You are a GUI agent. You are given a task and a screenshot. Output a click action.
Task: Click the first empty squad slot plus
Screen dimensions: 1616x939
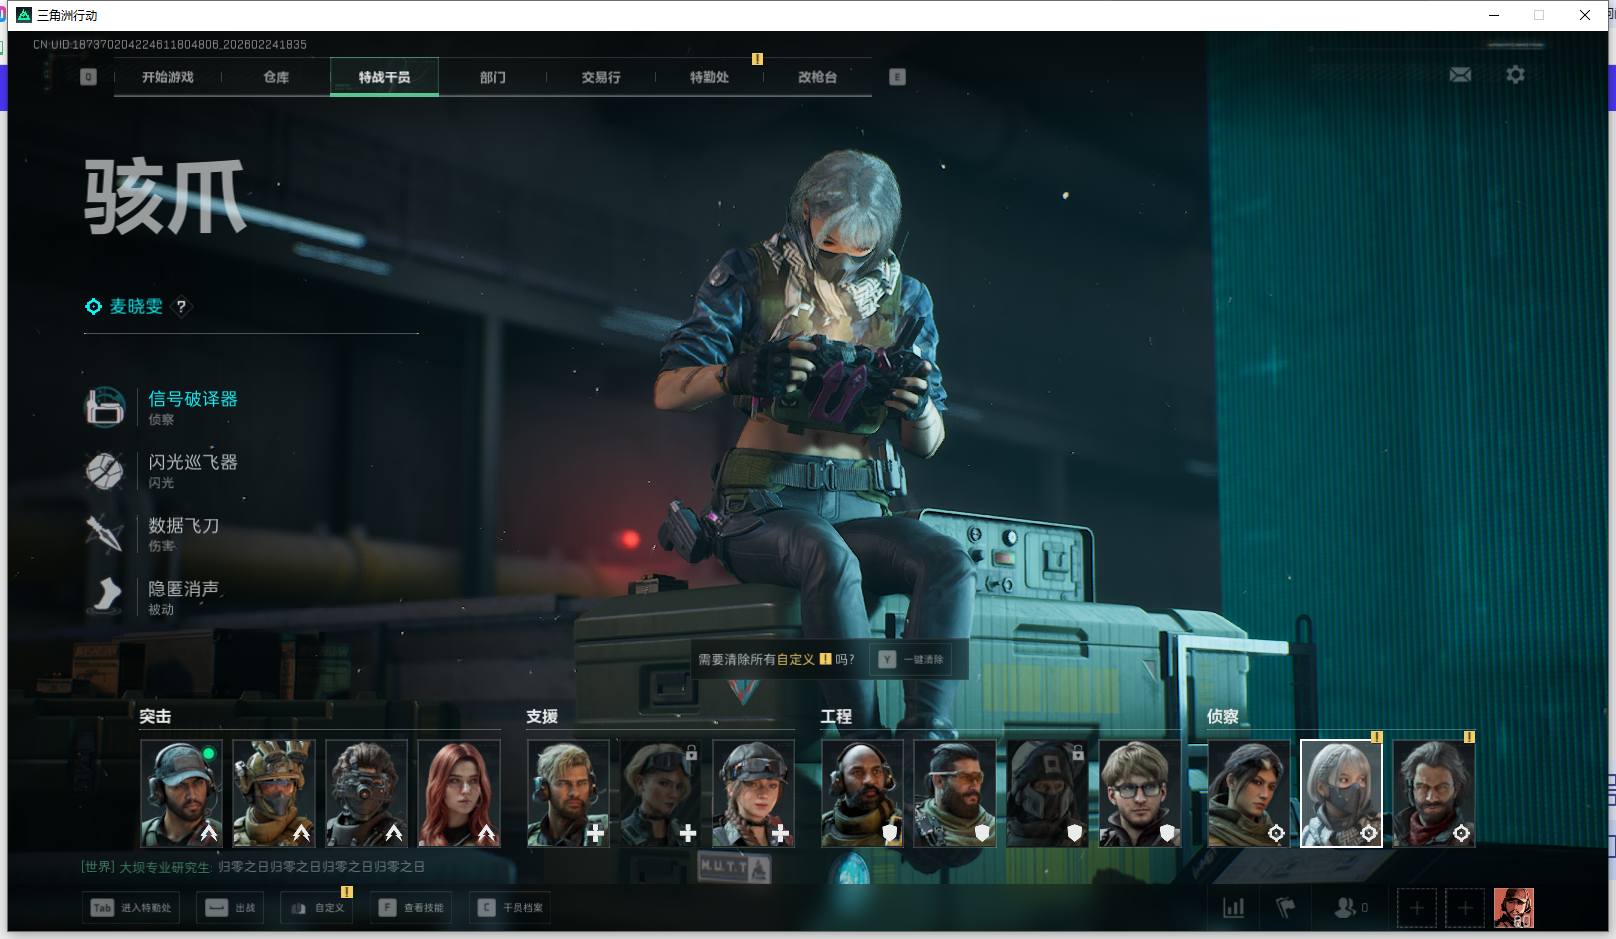[1416, 908]
